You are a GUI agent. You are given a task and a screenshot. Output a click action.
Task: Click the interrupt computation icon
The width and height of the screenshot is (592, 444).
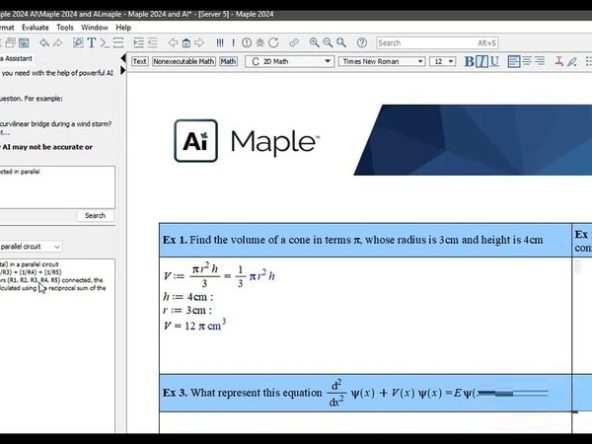(x=247, y=43)
